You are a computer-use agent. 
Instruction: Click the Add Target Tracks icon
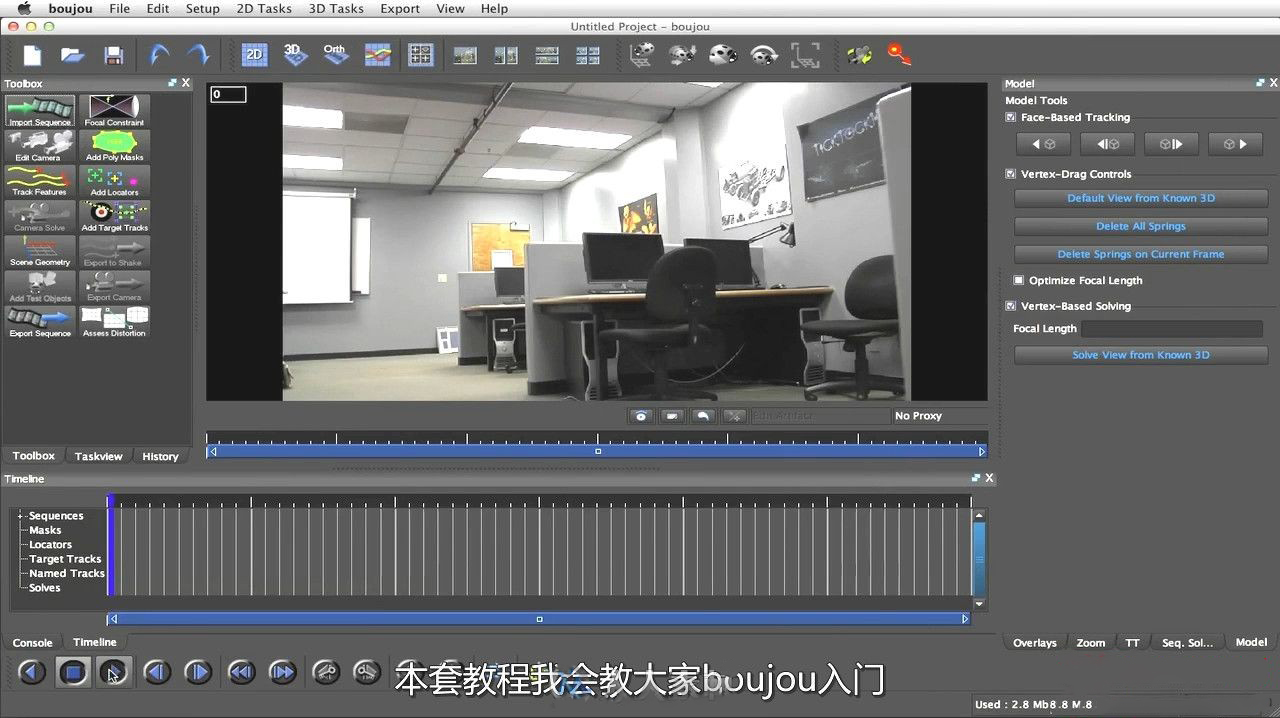[x=114, y=215]
